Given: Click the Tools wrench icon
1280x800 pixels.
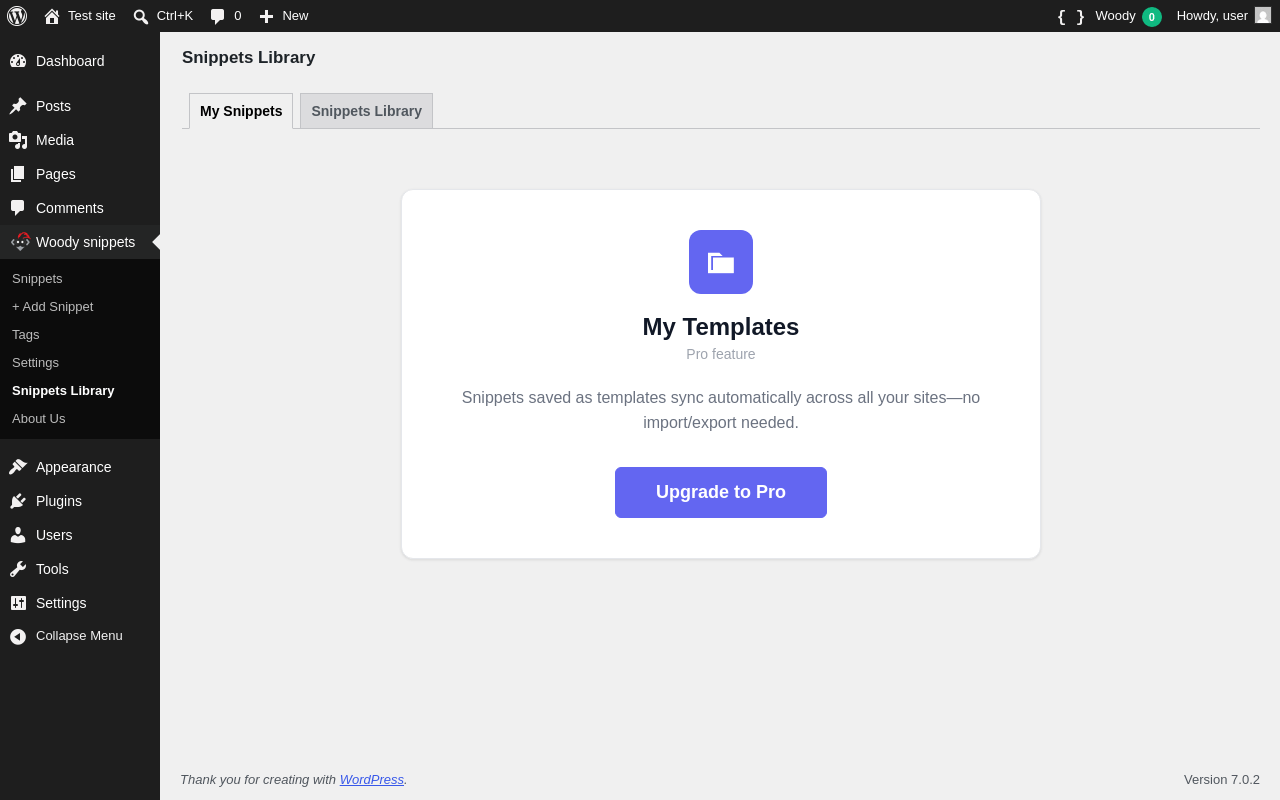Looking at the screenshot, I should [18, 569].
